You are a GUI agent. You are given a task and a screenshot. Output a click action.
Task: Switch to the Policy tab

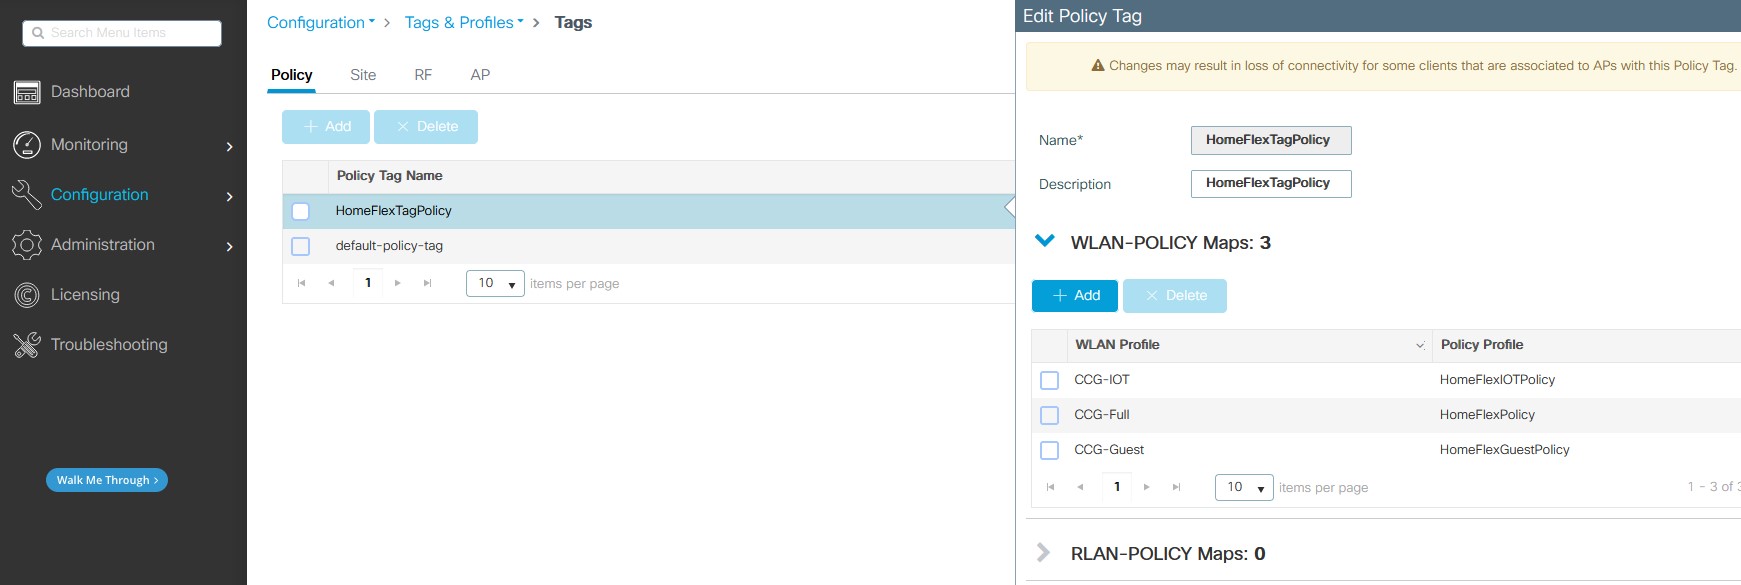click(292, 75)
